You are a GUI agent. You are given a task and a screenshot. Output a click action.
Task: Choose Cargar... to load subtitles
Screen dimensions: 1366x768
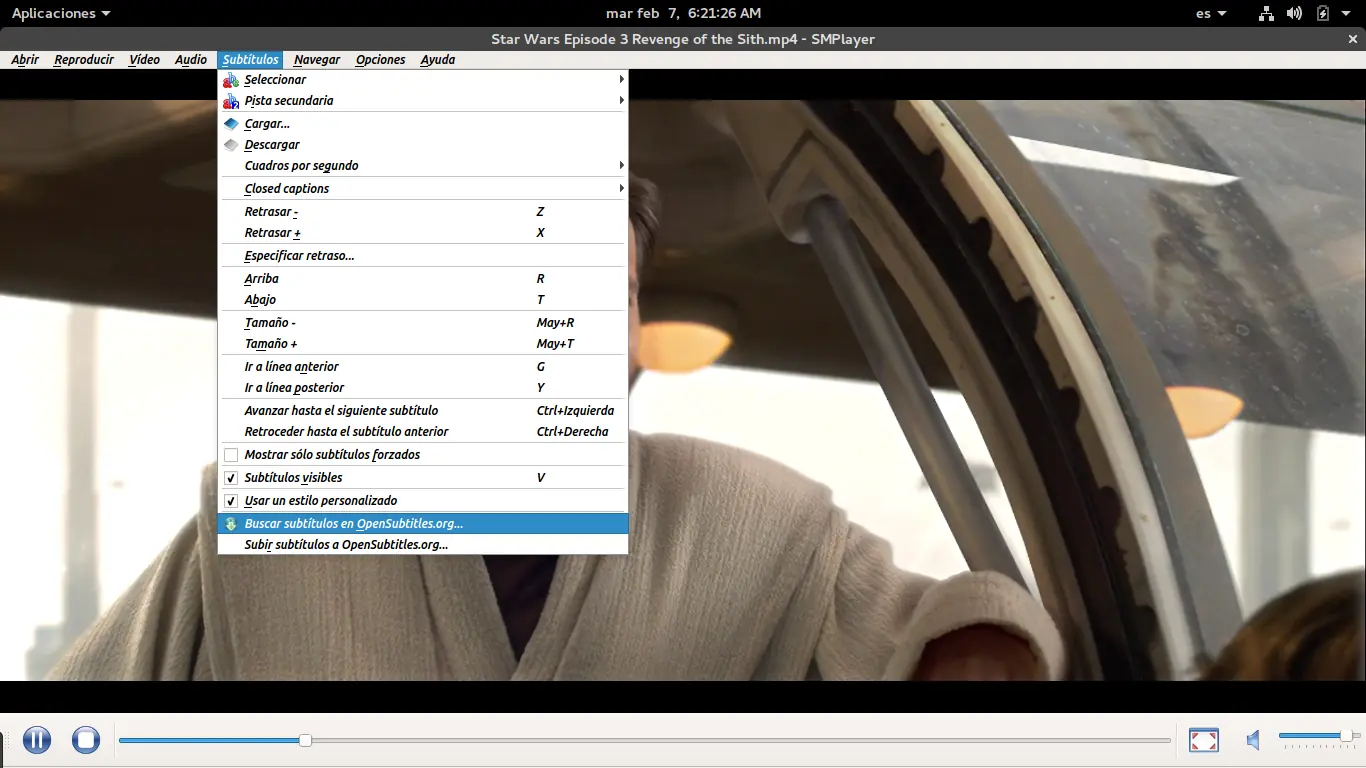pos(423,124)
